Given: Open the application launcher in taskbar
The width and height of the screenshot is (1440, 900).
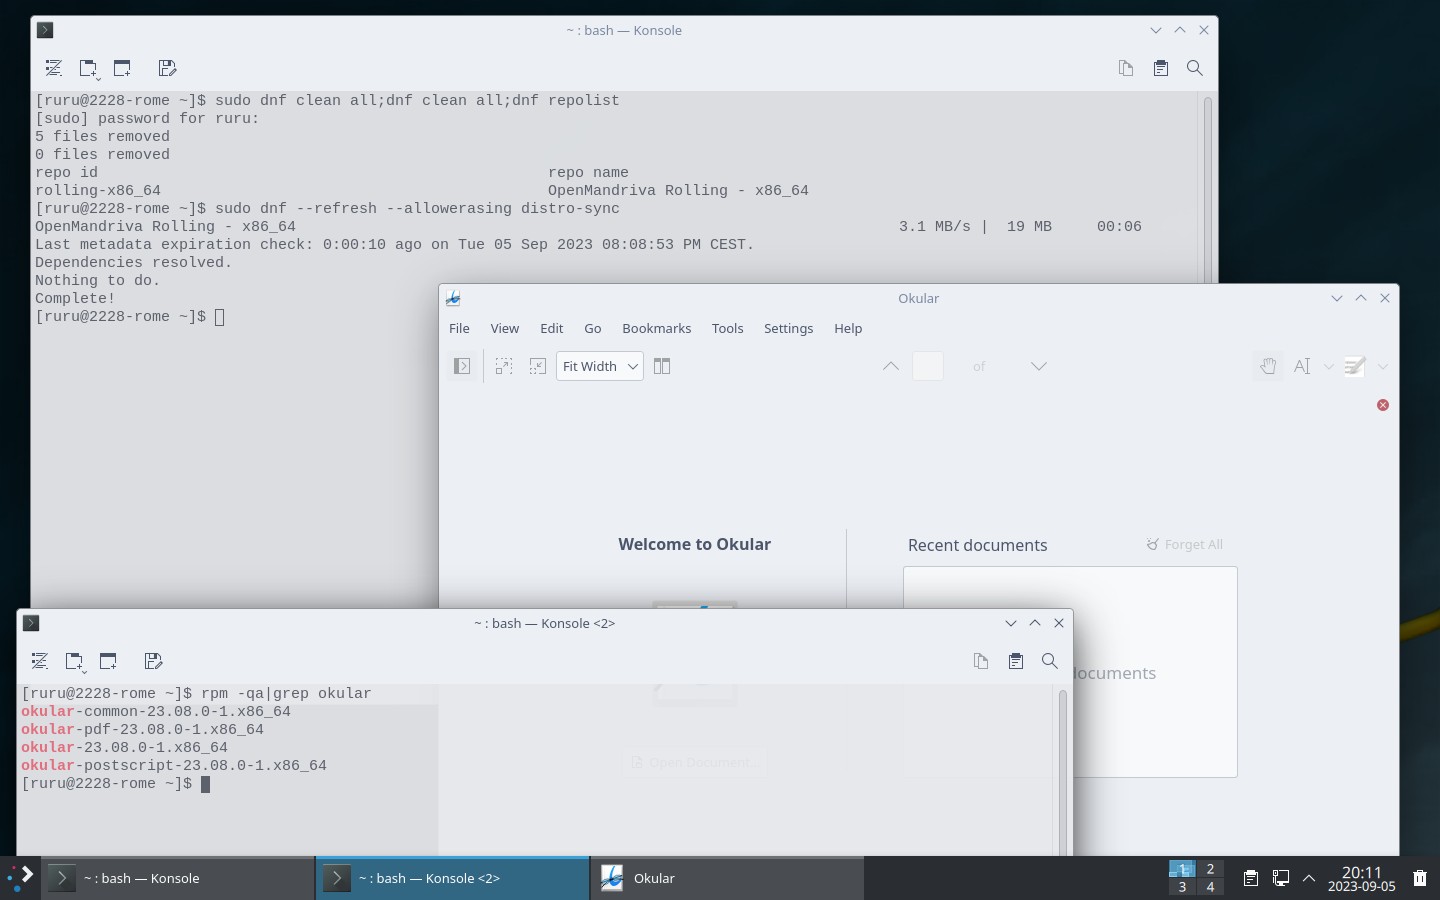Looking at the screenshot, I should (x=20, y=878).
